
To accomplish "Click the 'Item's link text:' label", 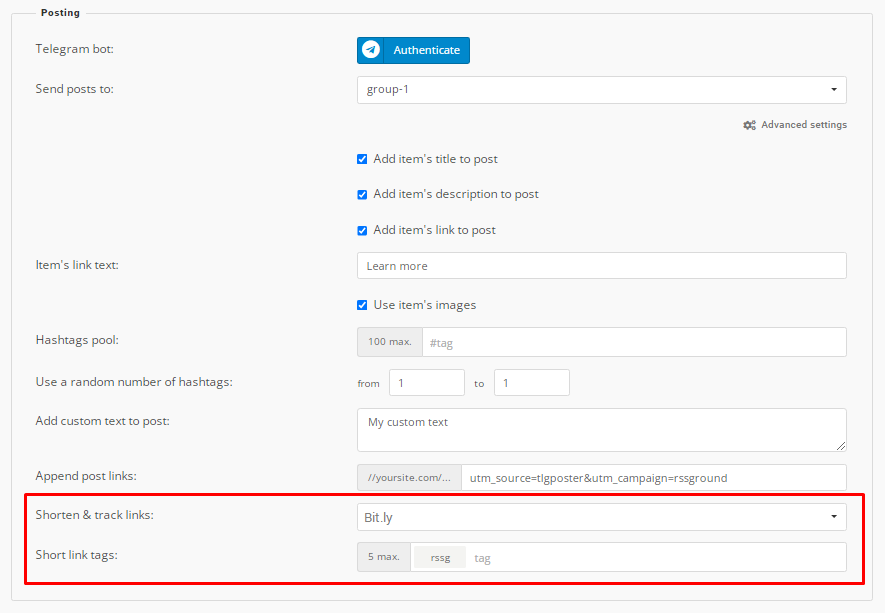I will pyautogui.click(x=77, y=265).
